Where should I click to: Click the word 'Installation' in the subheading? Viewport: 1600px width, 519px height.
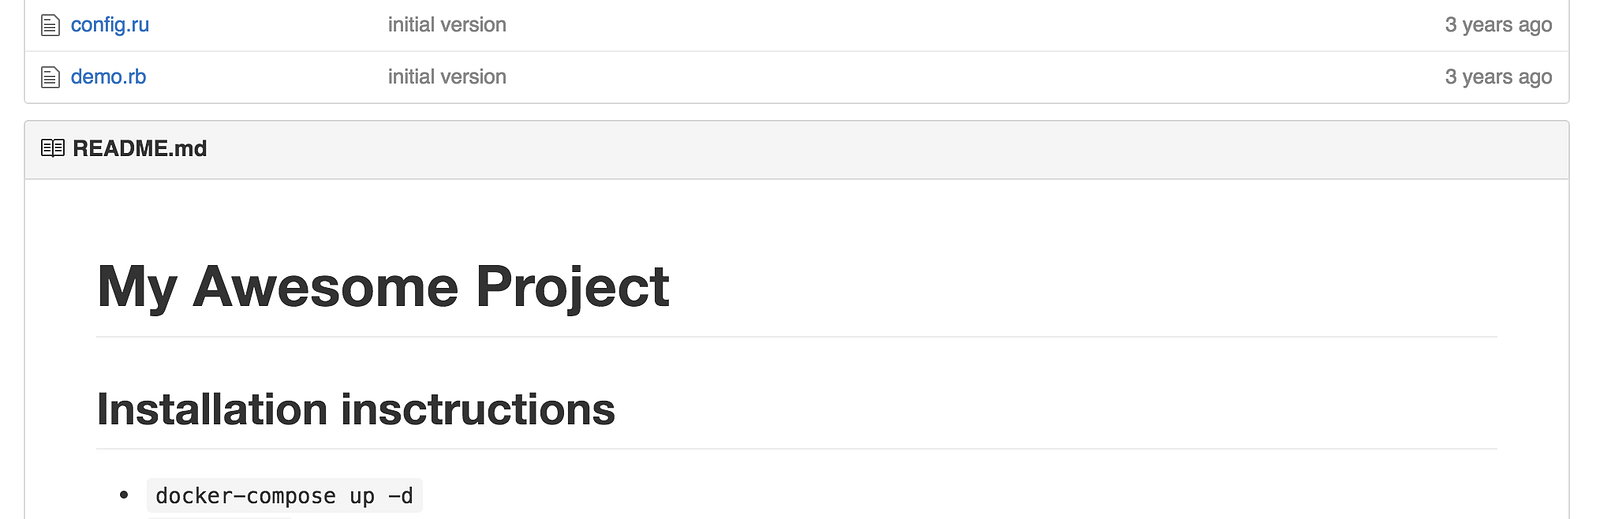click(212, 410)
